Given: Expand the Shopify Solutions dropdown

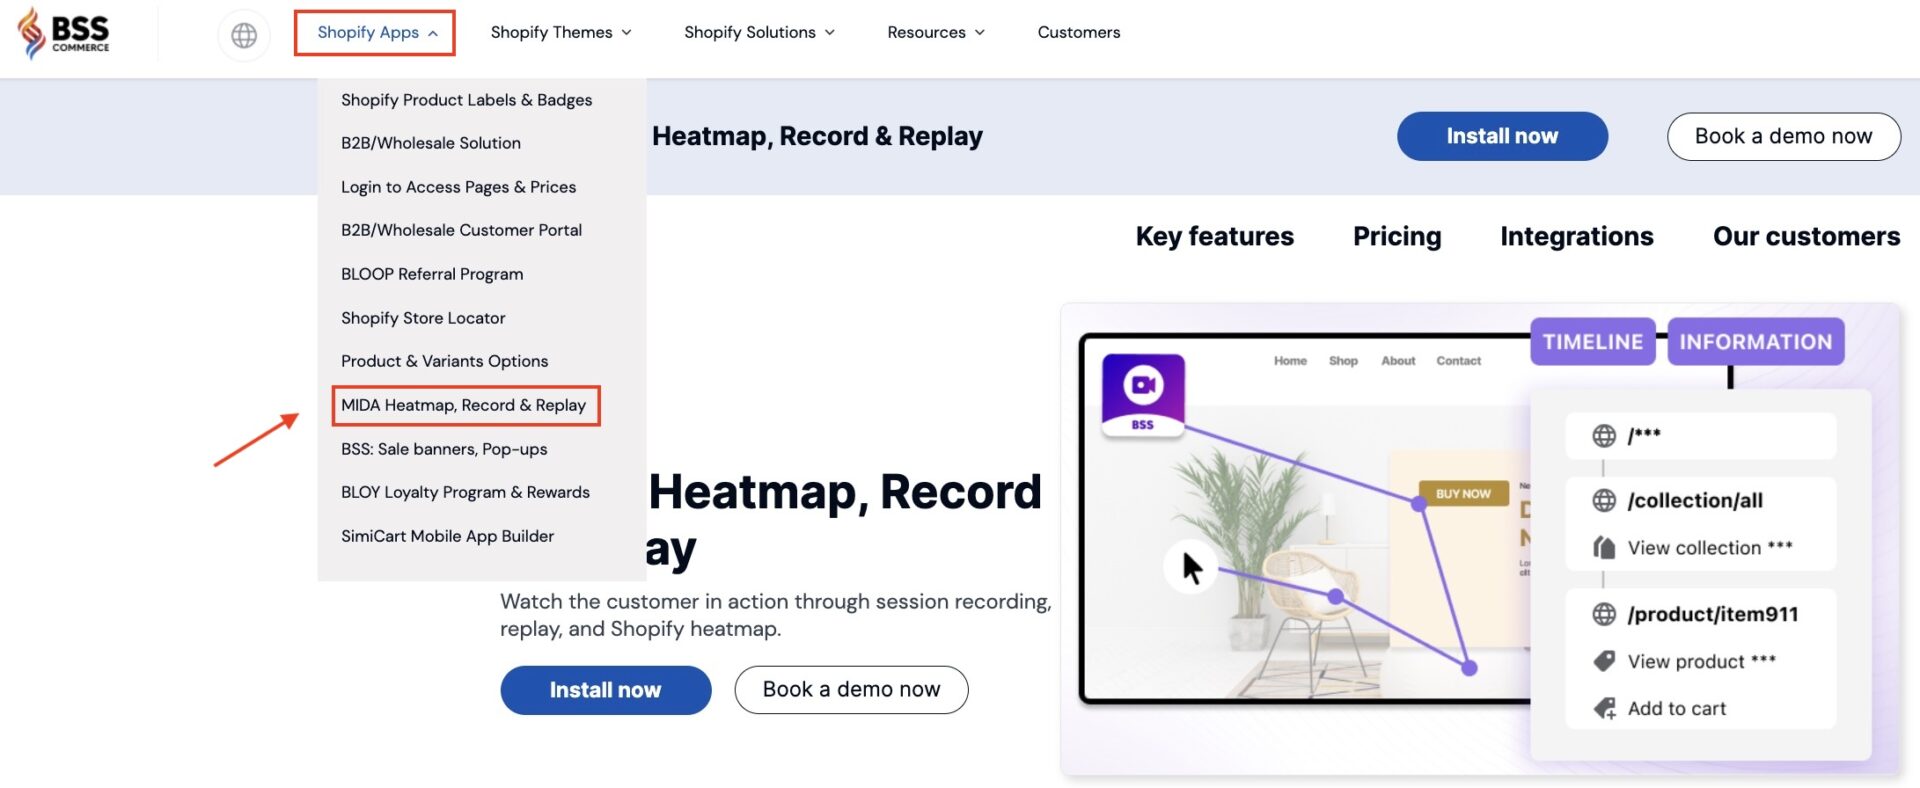Looking at the screenshot, I should (759, 32).
